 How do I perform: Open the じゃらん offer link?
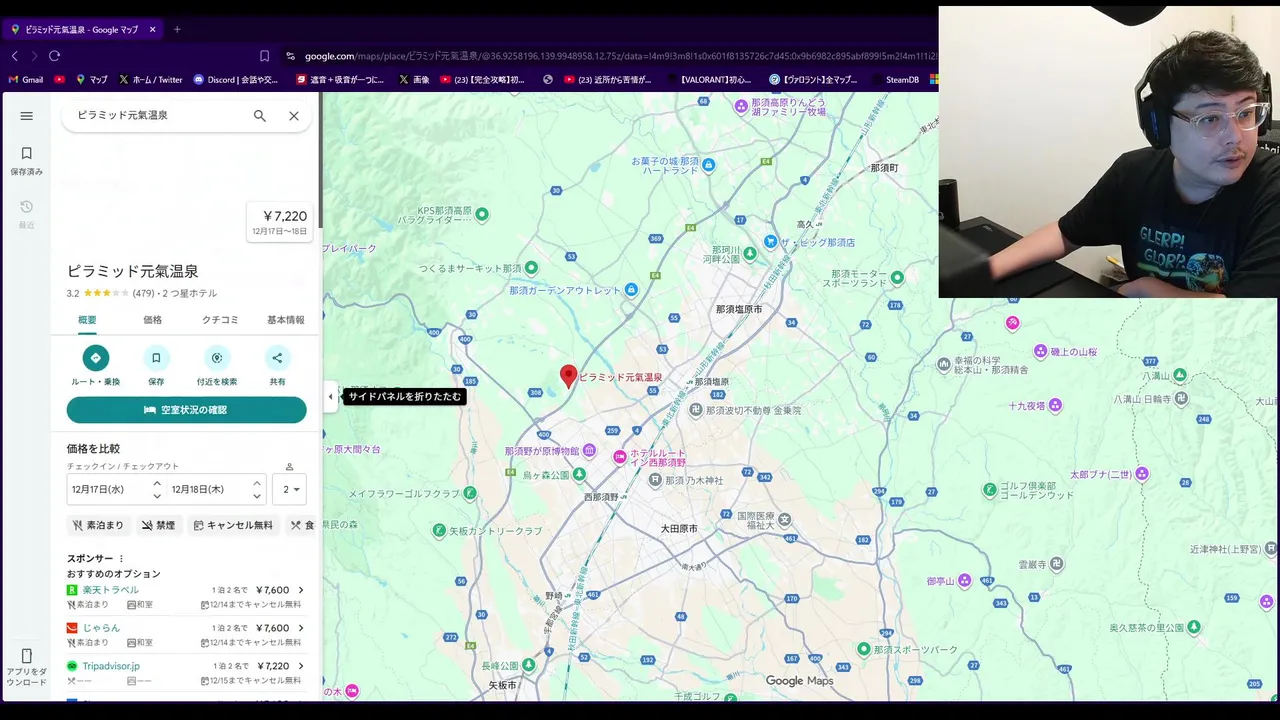(101, 628)
